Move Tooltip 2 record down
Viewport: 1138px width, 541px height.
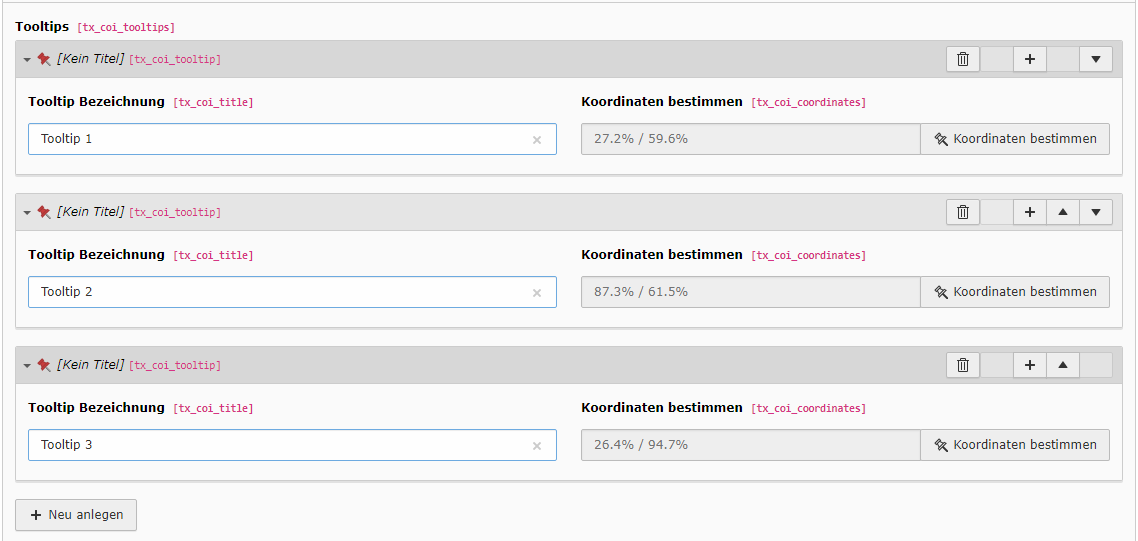pyautogui.click(x=1096, y=212)
